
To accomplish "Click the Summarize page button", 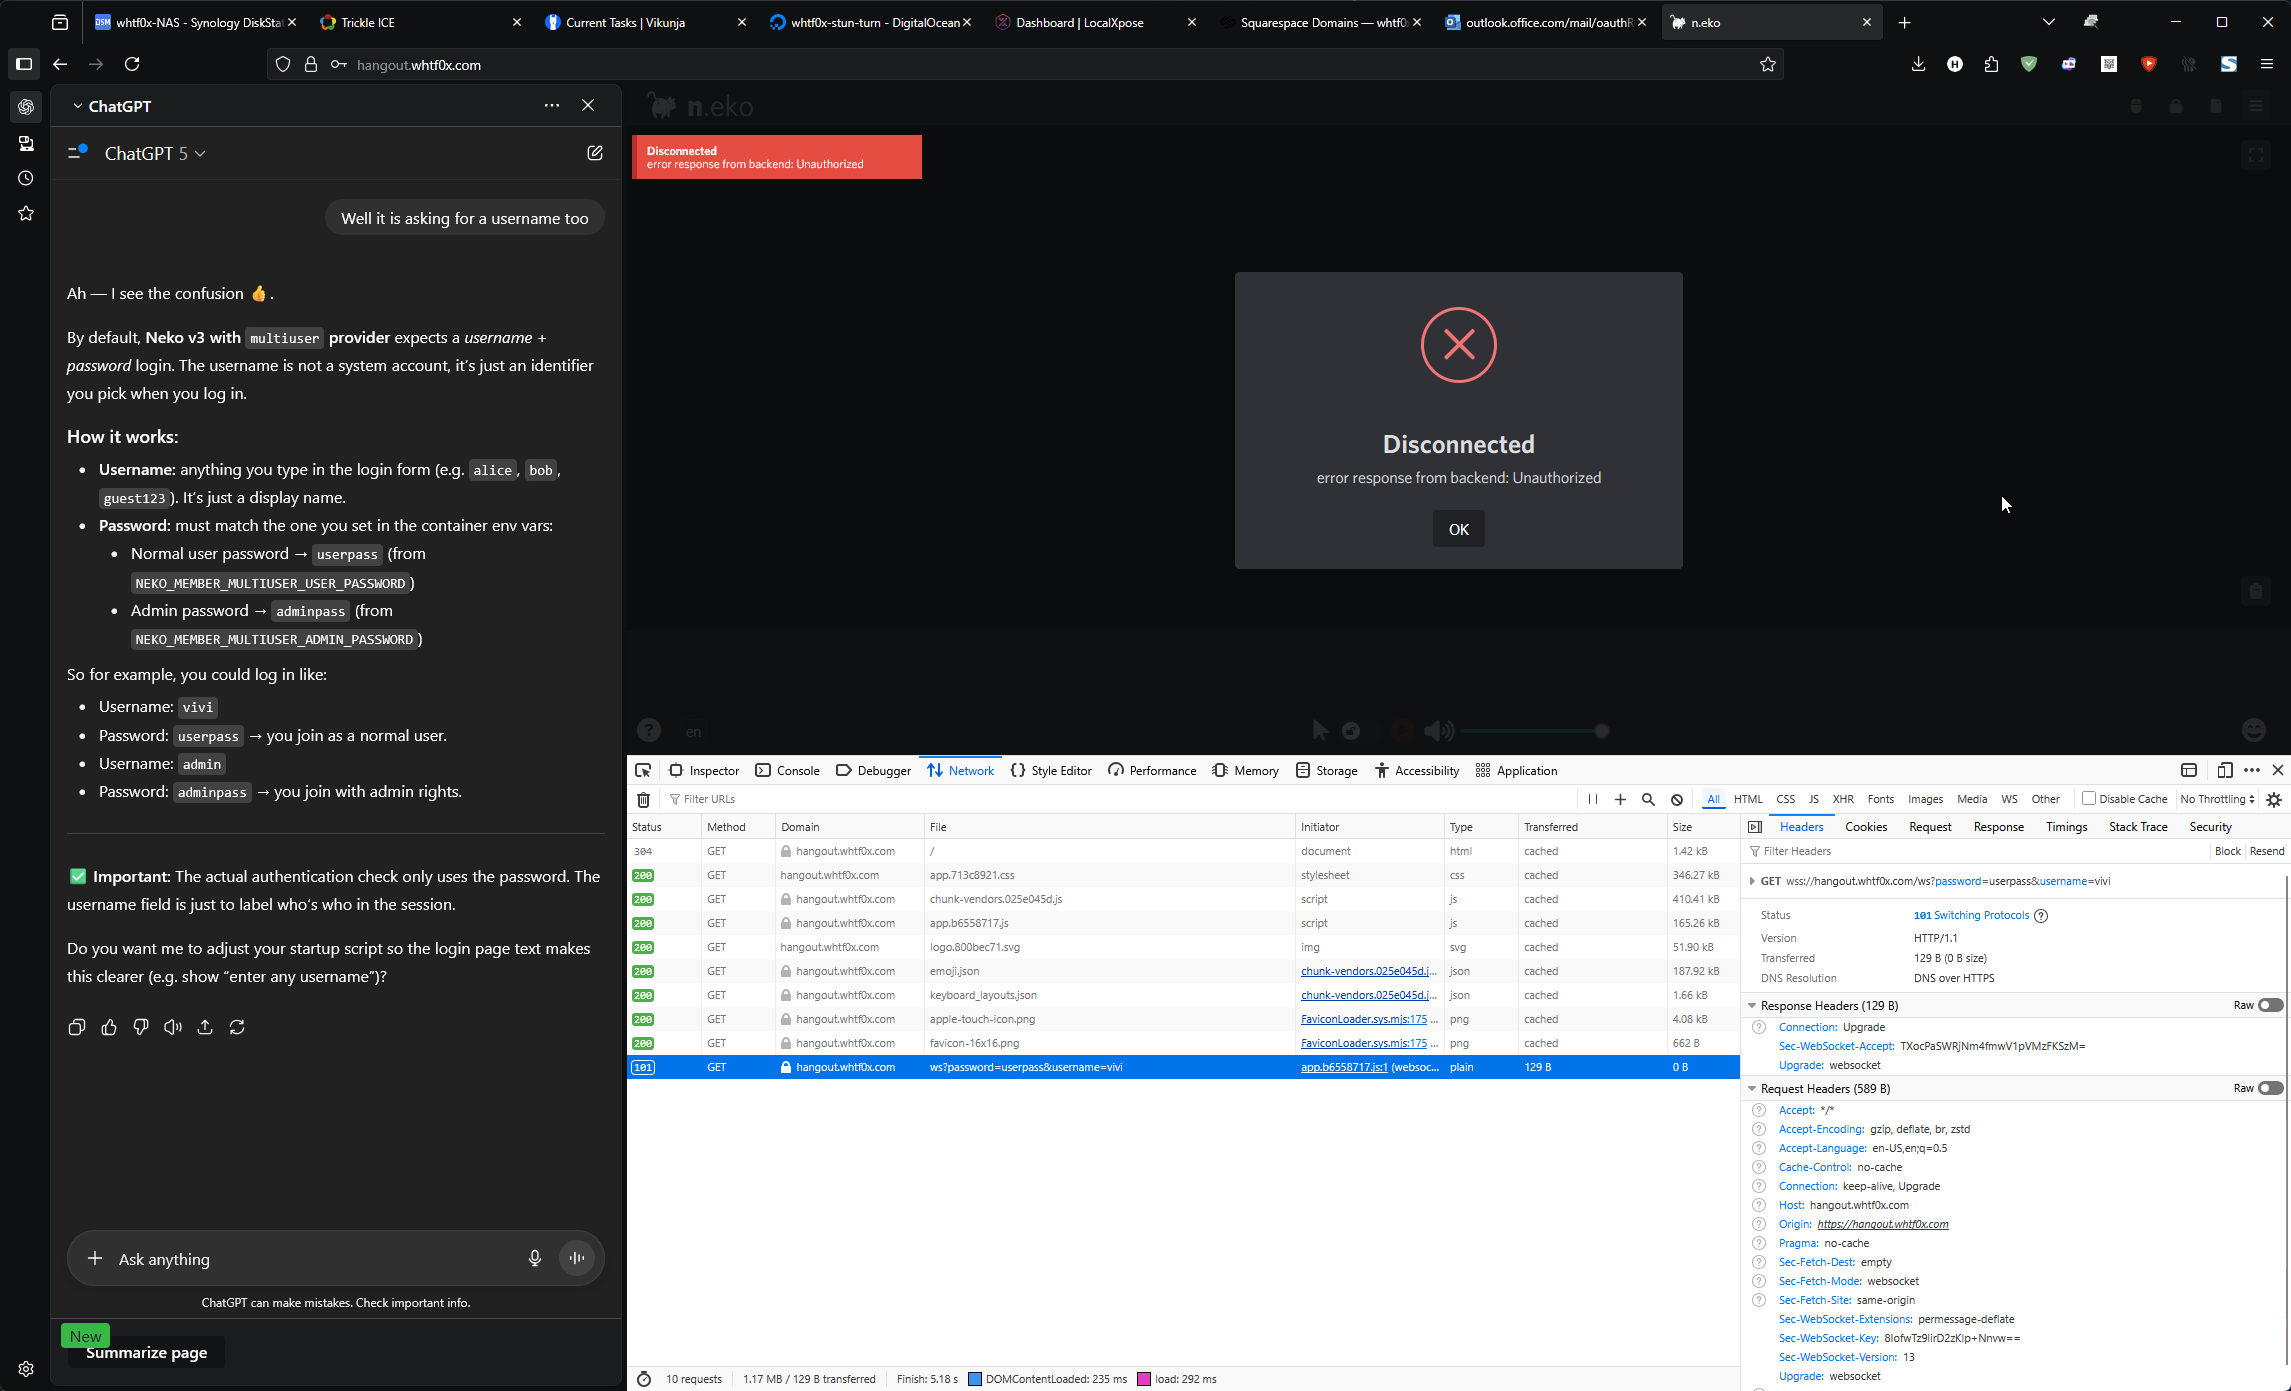I will [x=146, y=1352].
